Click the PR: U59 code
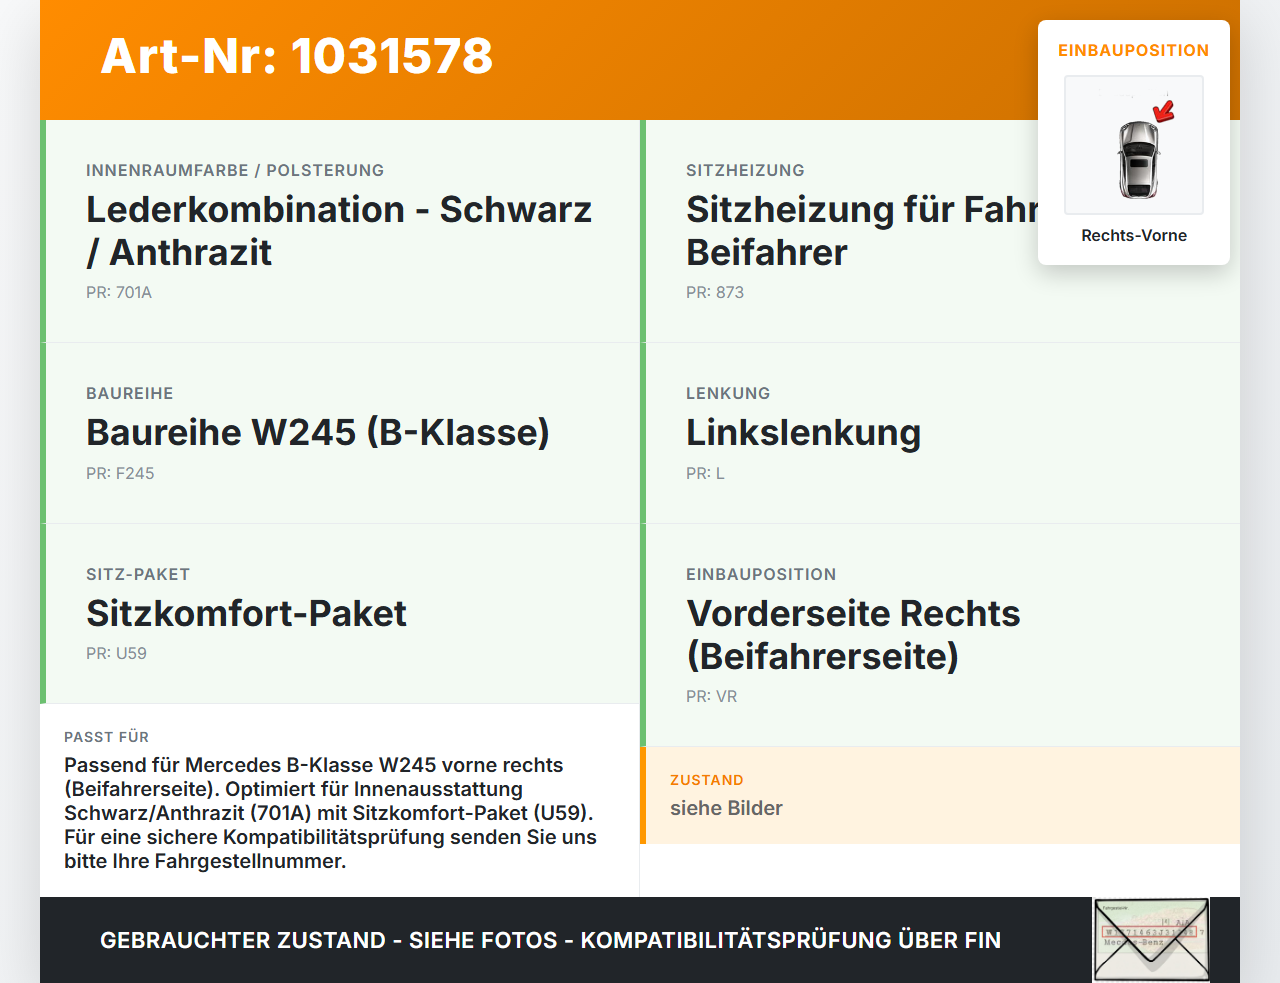The image size is (1280, 983). point(116,653)
